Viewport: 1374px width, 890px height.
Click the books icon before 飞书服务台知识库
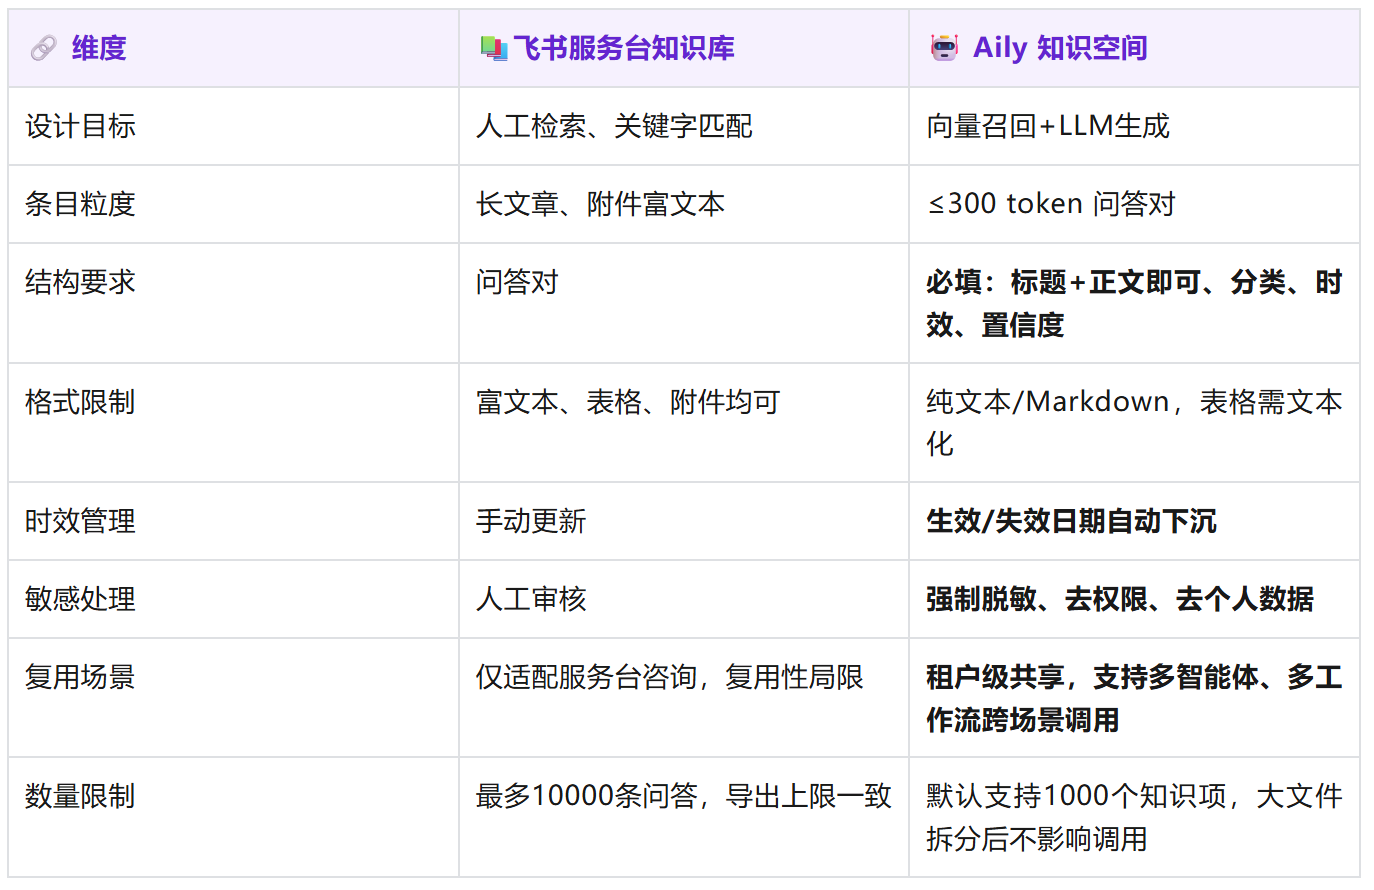click(493, 48)
